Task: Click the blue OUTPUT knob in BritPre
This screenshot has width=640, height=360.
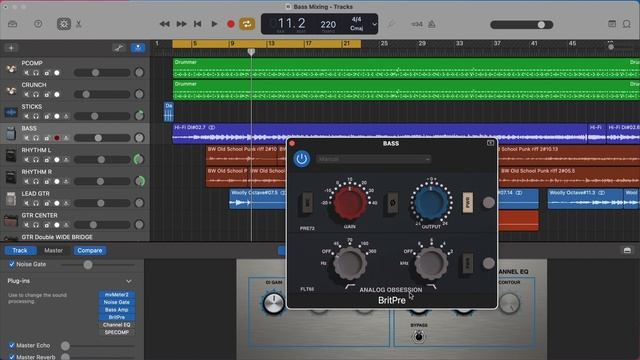Action: 431,202
